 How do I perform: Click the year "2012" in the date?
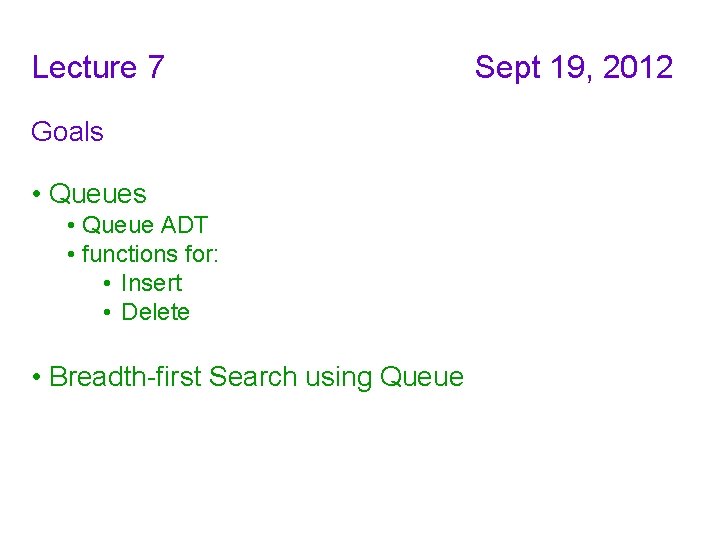click(637, 67)
